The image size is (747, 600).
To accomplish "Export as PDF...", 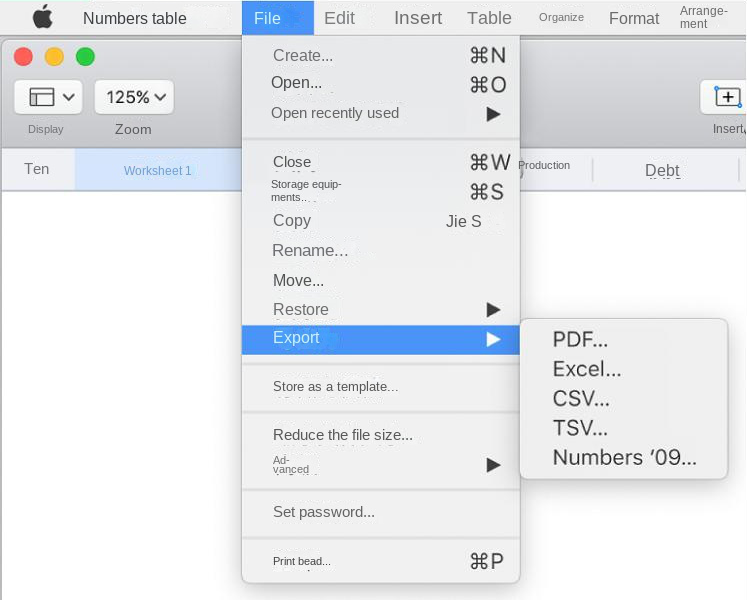I will coord(624,339).
